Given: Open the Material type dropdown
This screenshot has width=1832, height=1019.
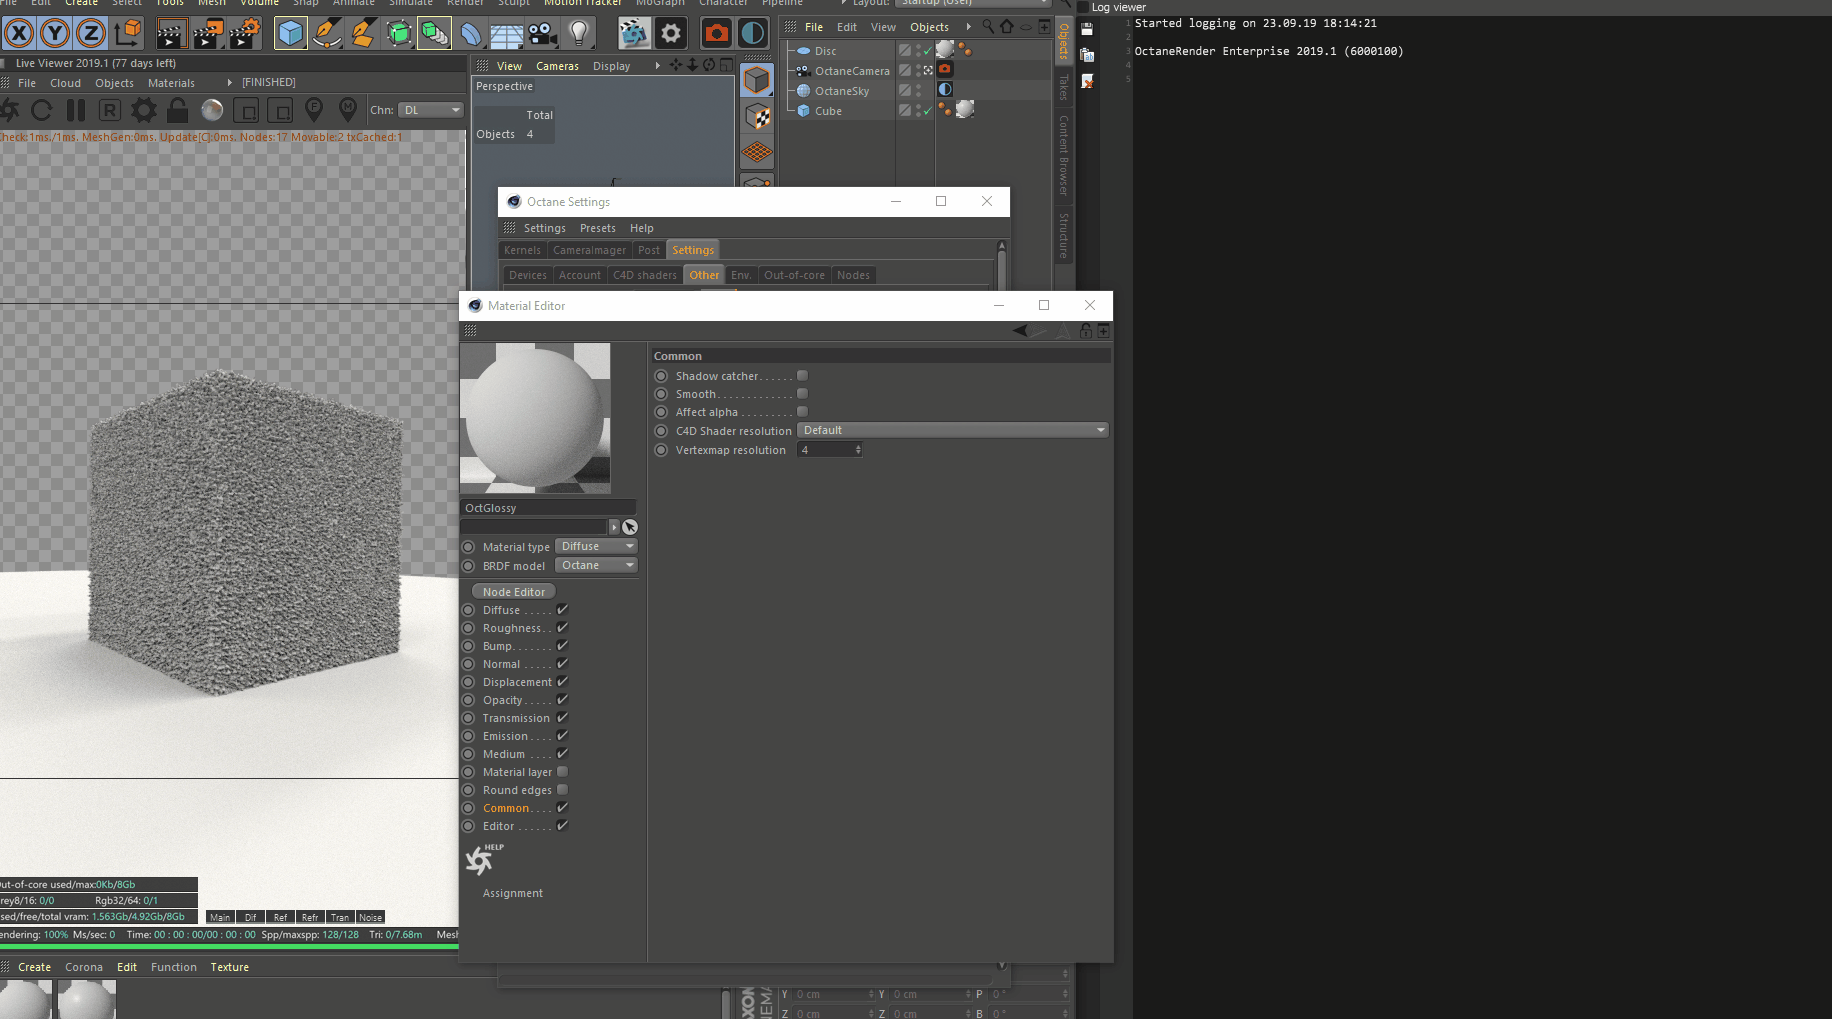Looking at the screenshot, I should tap(596, 547).
